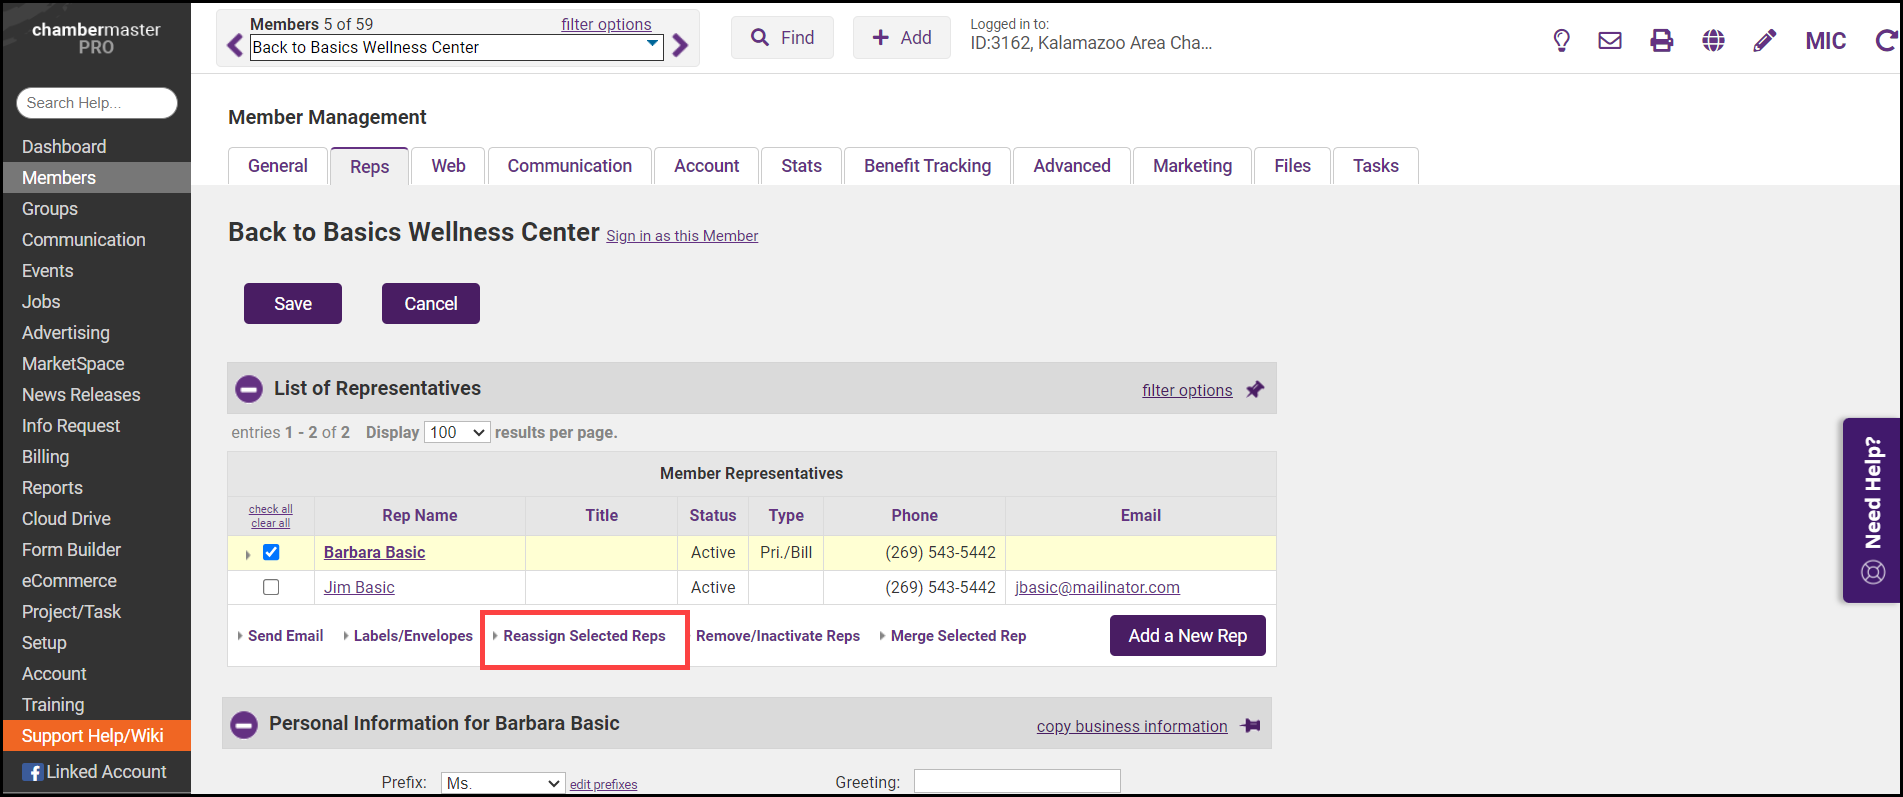Pin the List of Representatives section

pyautogui.click(x=1255, y=390)
